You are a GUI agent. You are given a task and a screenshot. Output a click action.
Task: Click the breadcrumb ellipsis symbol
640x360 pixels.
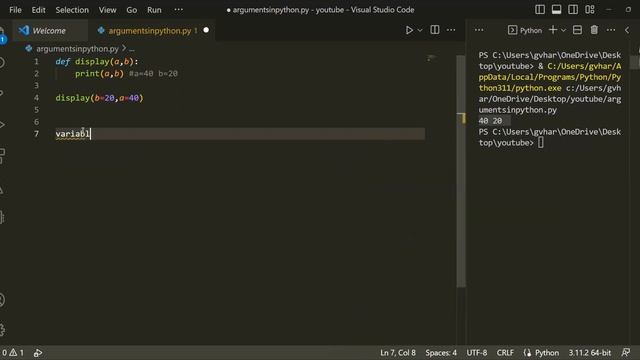point(132,49)
